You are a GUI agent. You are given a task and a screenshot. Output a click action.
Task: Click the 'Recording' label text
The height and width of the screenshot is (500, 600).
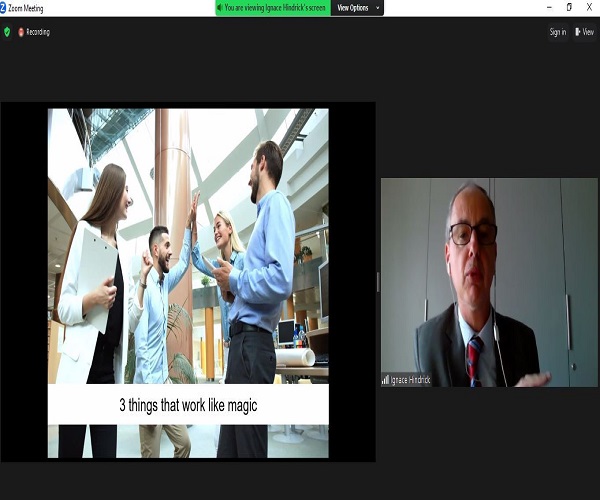tap(38, 32)
